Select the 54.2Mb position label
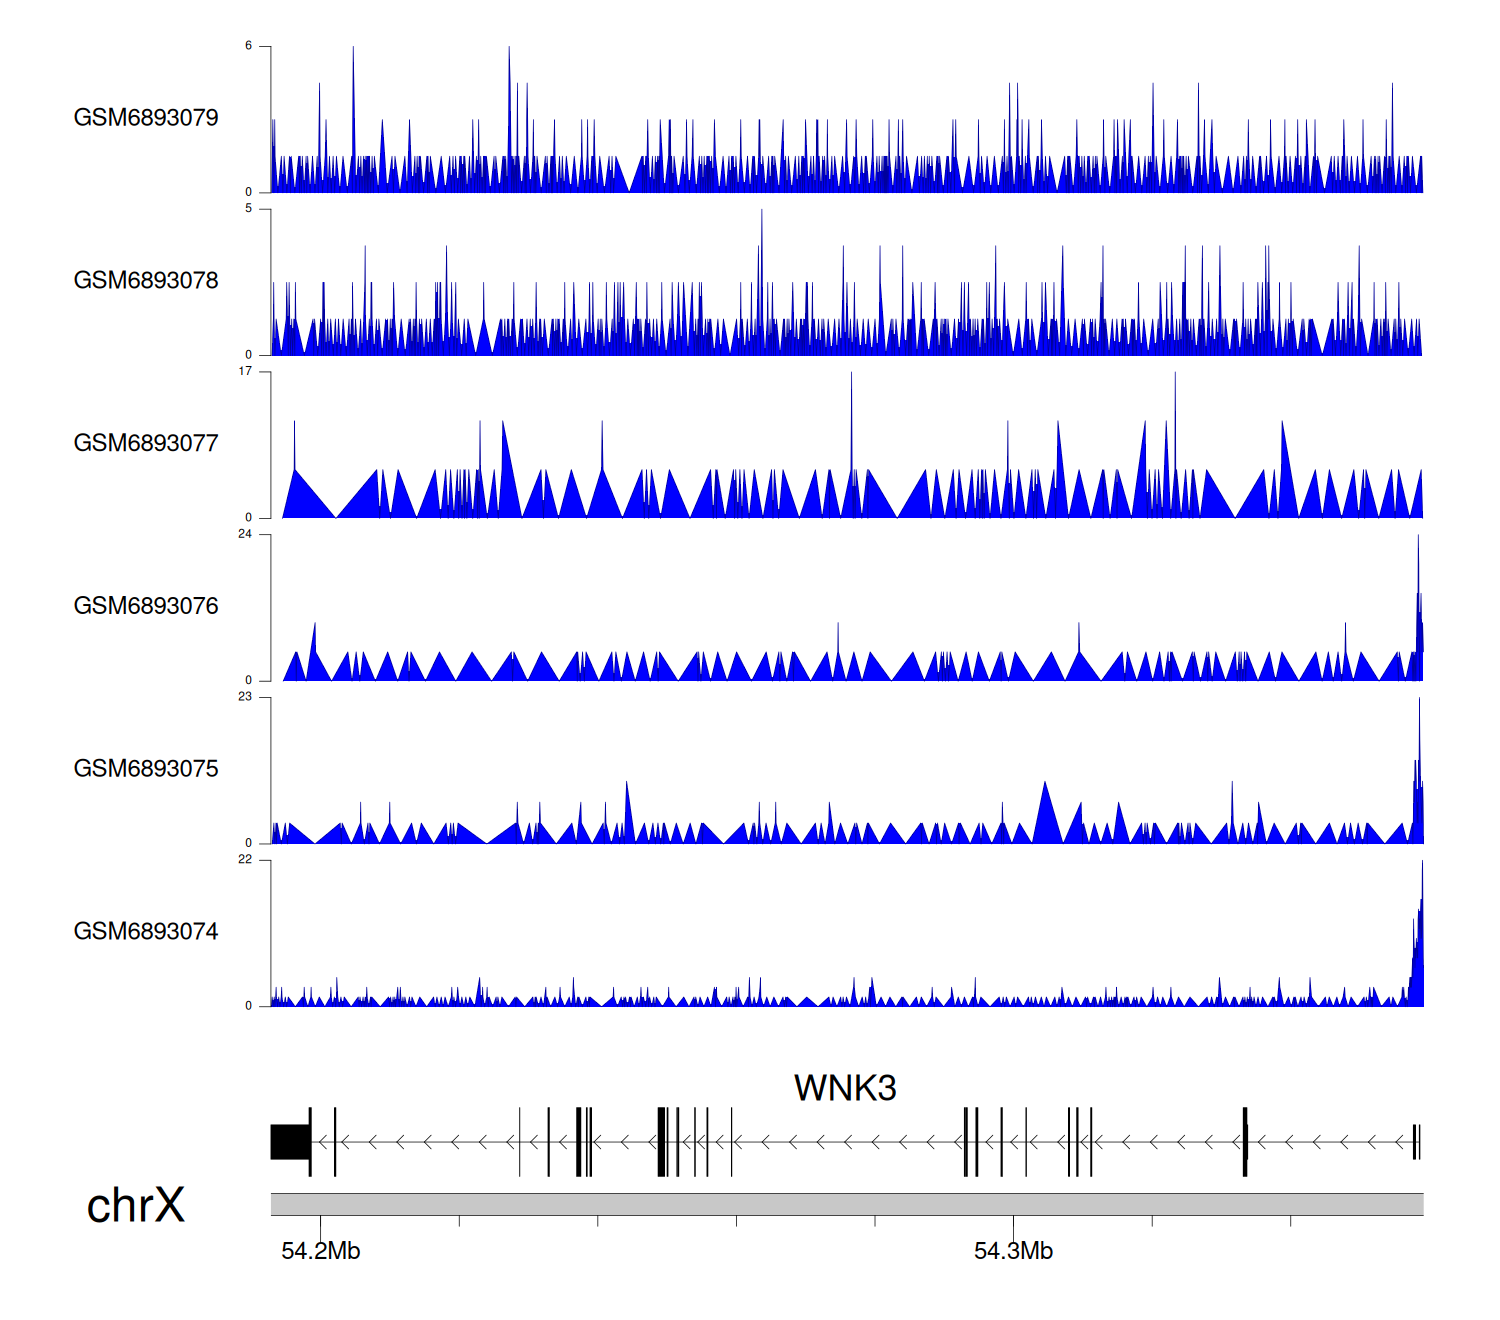The height and width of the screenshot is (1320, 1500). [x=320, y=1251]
